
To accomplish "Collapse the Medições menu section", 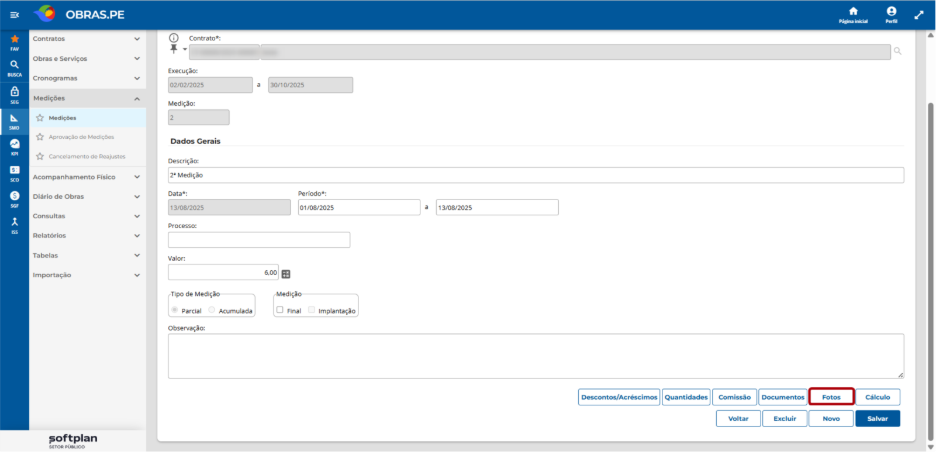I will (x=87, y=98).
